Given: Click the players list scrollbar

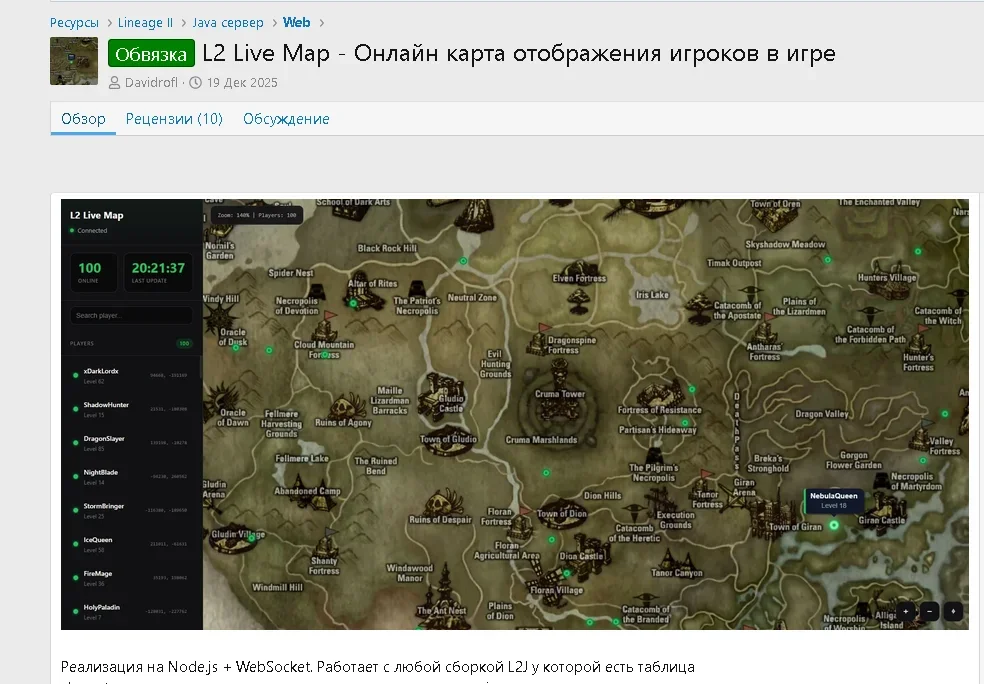Looking at the screenshot, I should (x=201, y=368).
